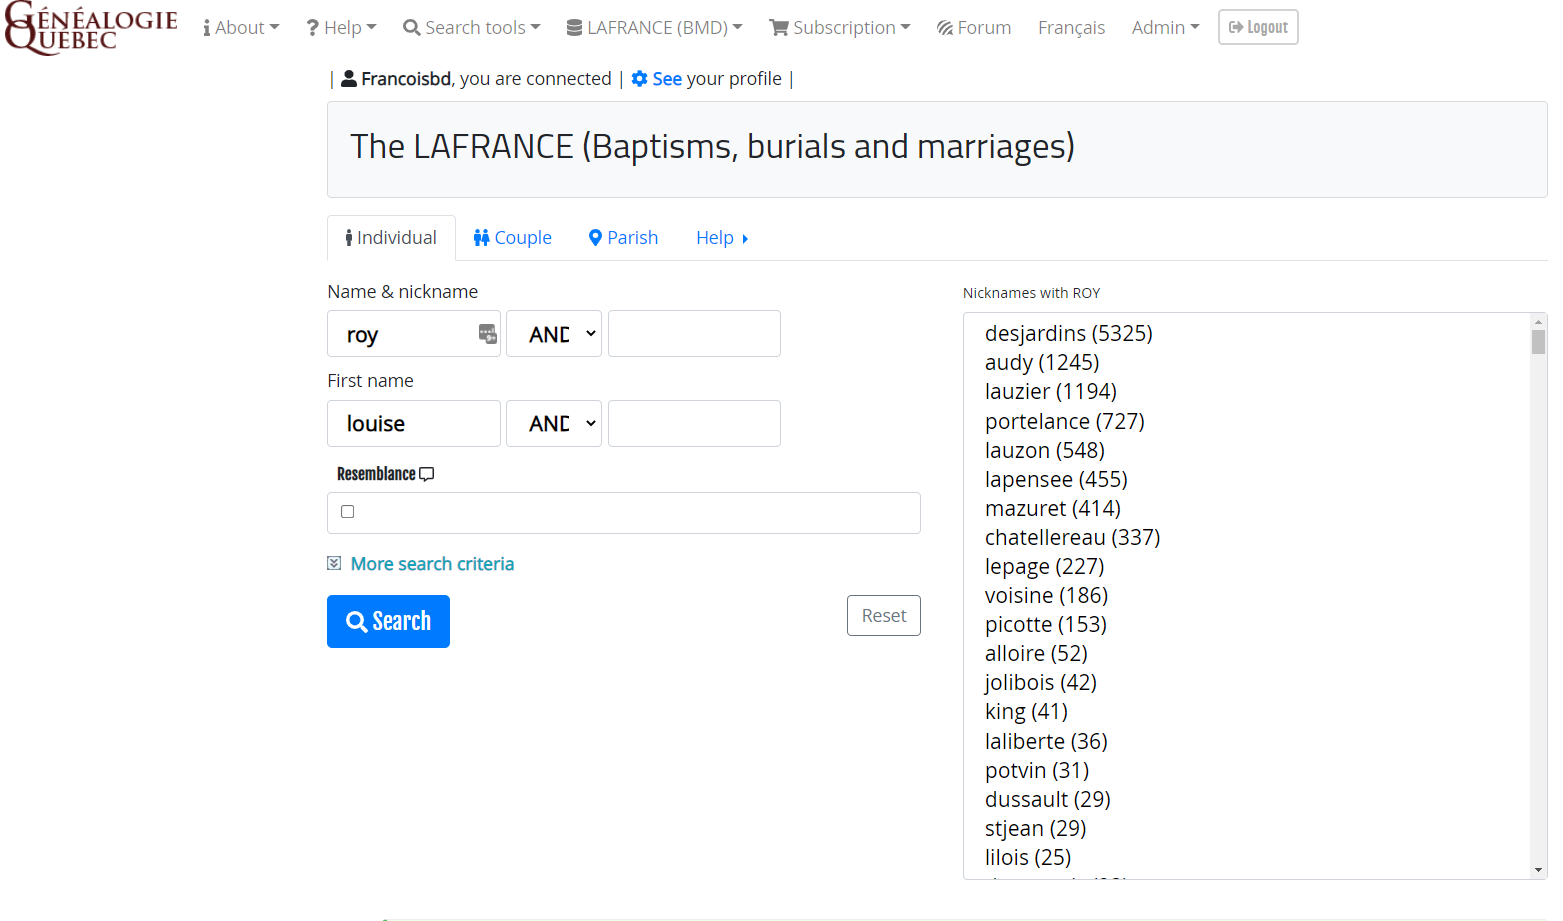
Task: Open the Subscription dropdown
Action: click(x=840, y=28)
